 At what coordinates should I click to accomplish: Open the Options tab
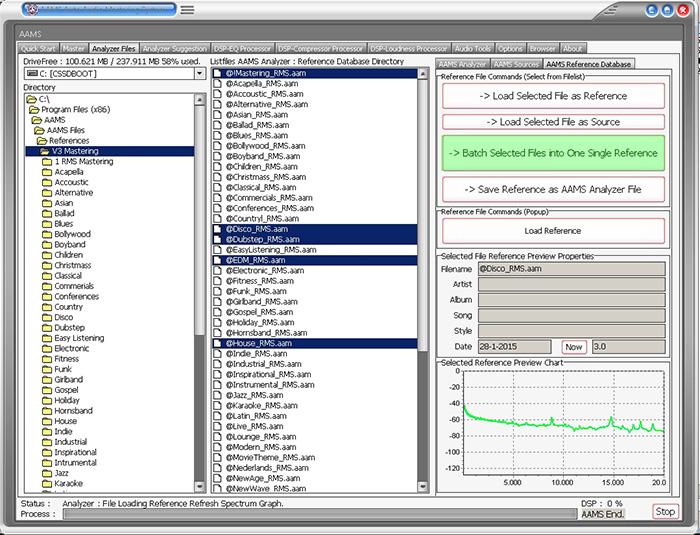[x=510, y=48]
